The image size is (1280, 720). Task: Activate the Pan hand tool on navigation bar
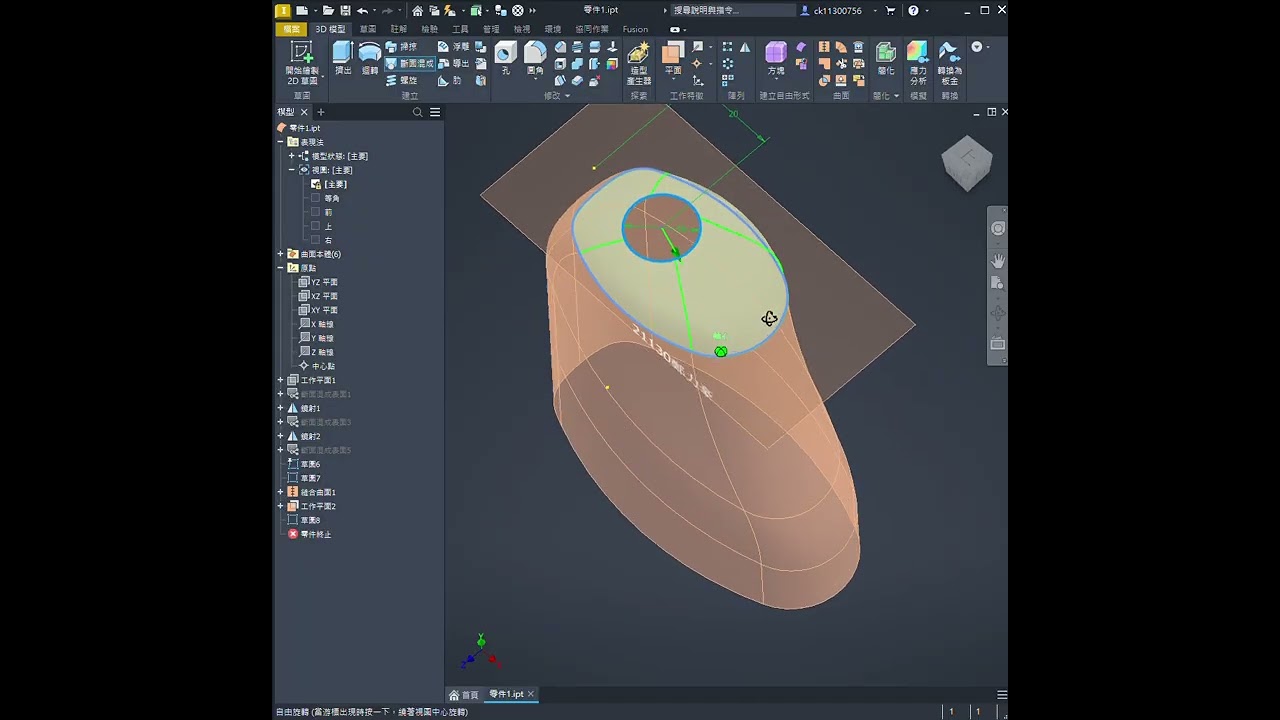coord(998,260)
